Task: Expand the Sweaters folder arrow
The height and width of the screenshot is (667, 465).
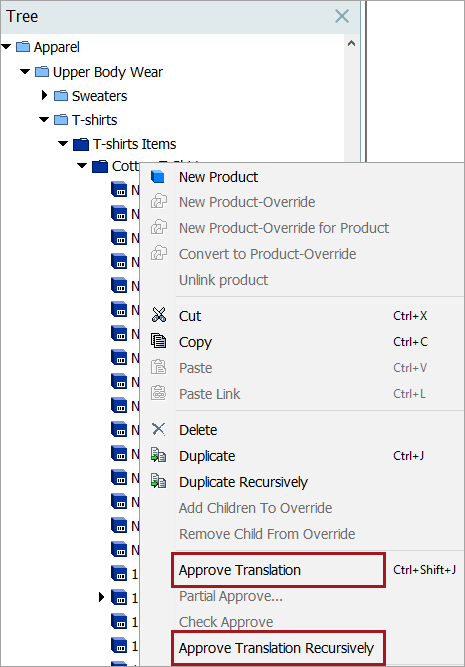Action: pos(44,95)
